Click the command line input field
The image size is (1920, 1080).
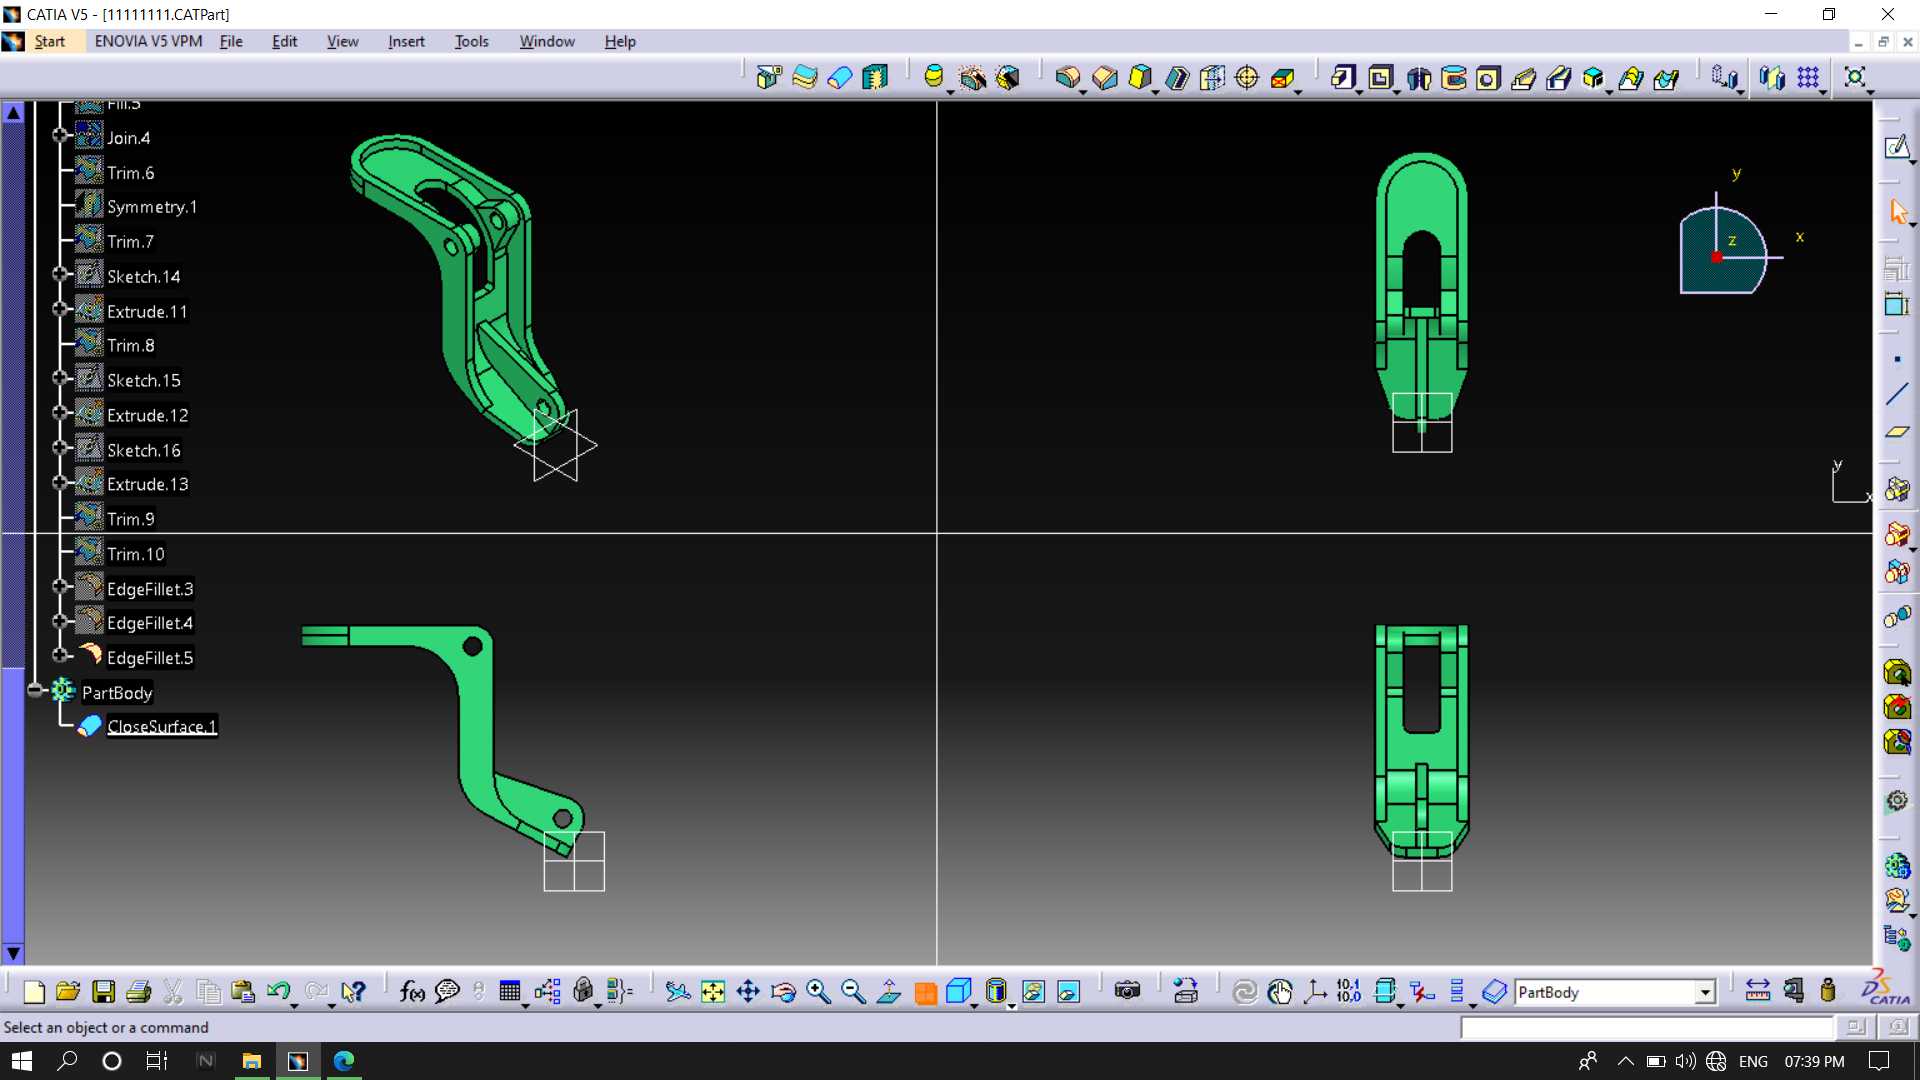click(x=1647, y=1027)
